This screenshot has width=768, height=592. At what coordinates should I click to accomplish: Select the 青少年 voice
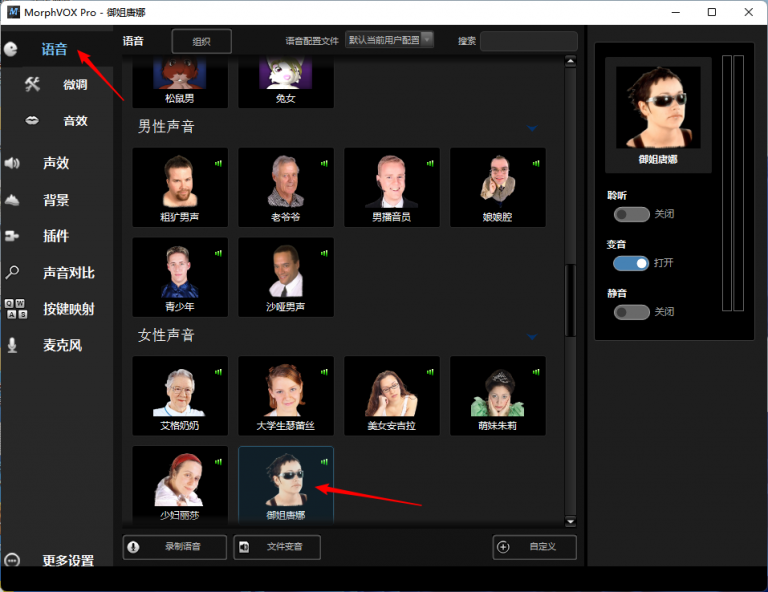(x=180, y=277)
